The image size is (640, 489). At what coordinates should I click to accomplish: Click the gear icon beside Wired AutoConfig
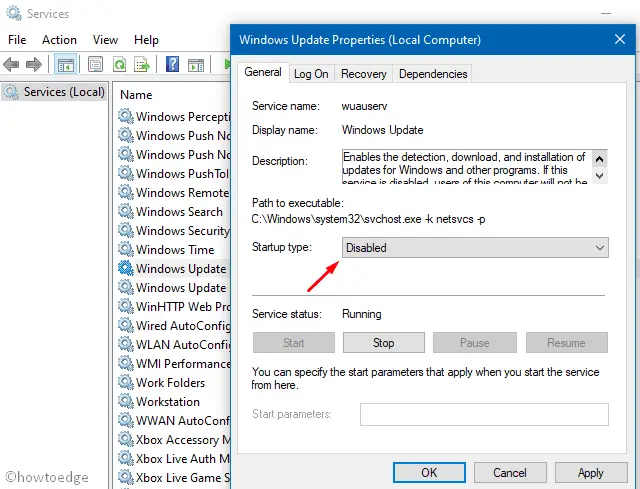(126, 326)
